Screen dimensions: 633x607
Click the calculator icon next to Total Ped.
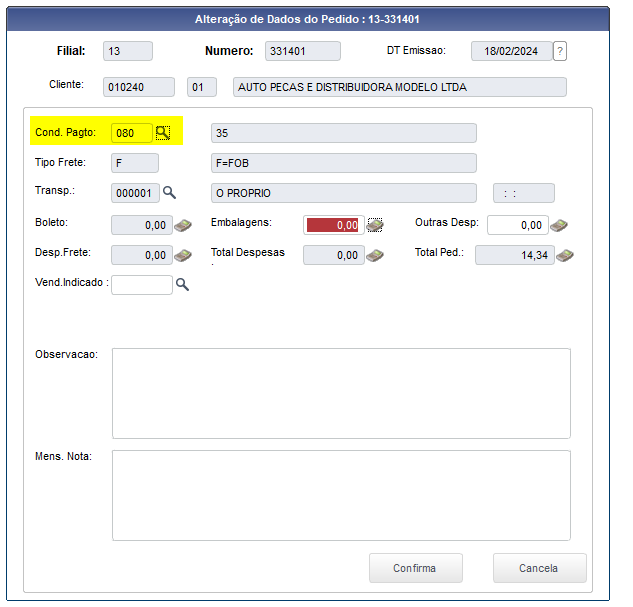click(x=565, y=255)
